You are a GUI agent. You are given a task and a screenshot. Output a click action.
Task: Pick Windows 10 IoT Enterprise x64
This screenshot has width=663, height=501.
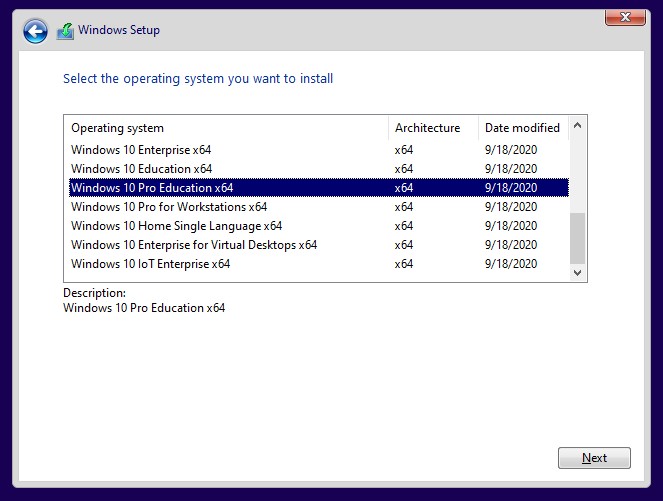319,264
